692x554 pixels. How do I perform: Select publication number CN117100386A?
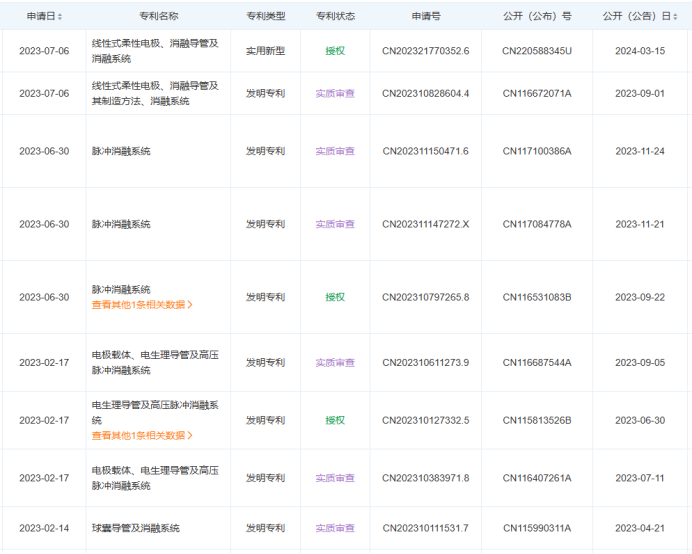pos(537,152)
